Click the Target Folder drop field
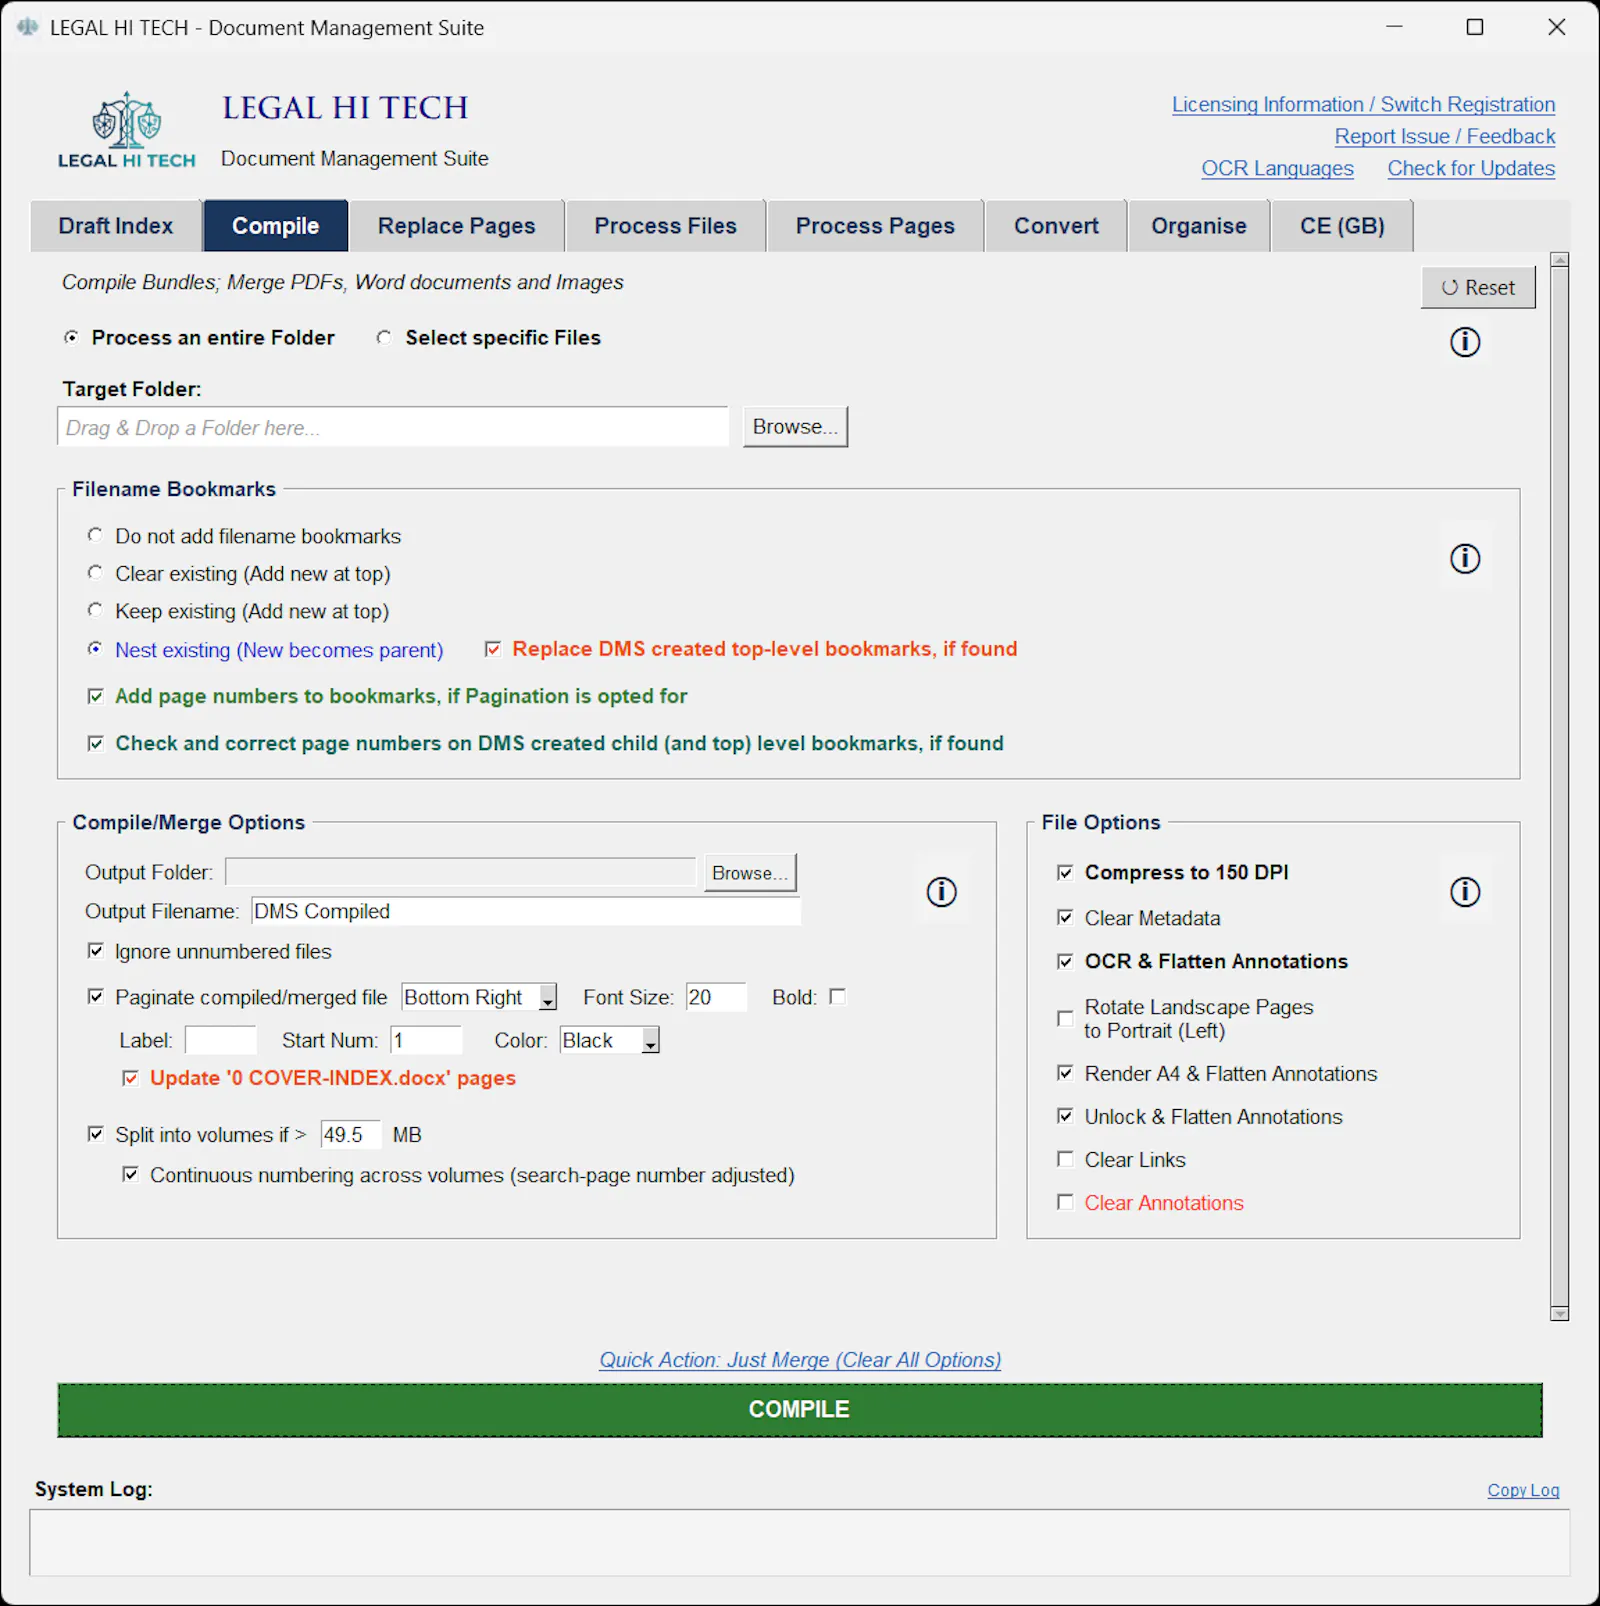The height and width of the screenshot is (1606, 1600). [393, 427]
